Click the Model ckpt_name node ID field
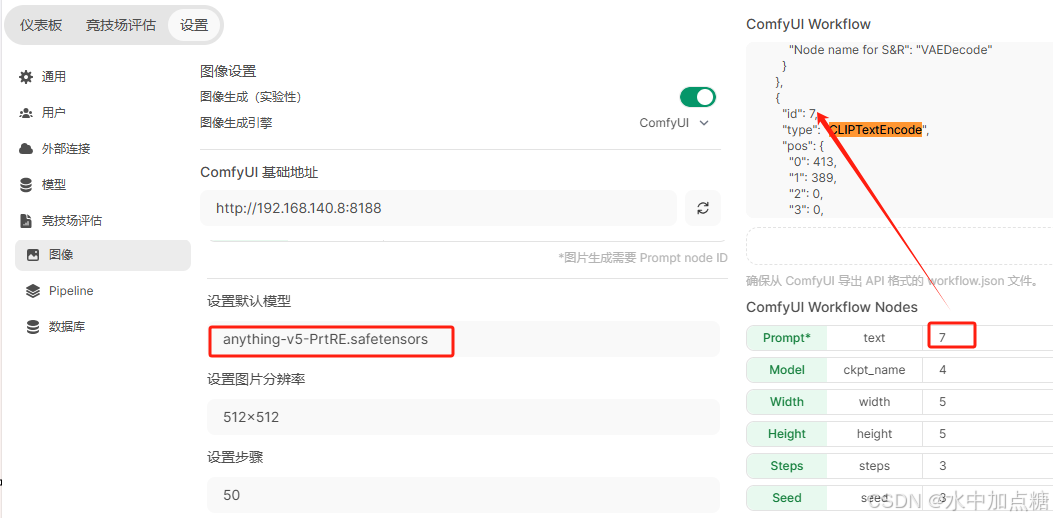Viewport: 1053px width, 518px height. (x=987, y=370)
